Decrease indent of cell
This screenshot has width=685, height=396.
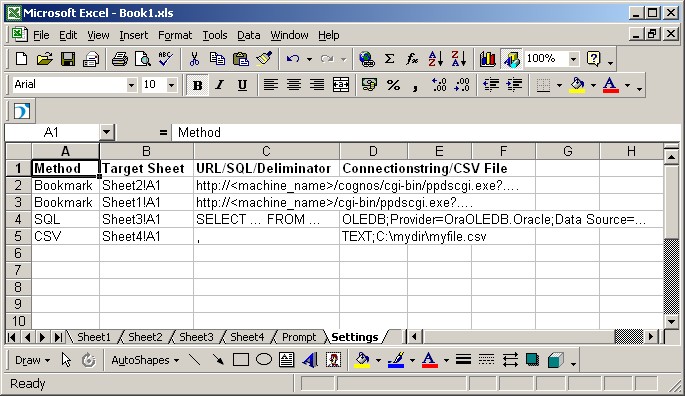(491, 85)
